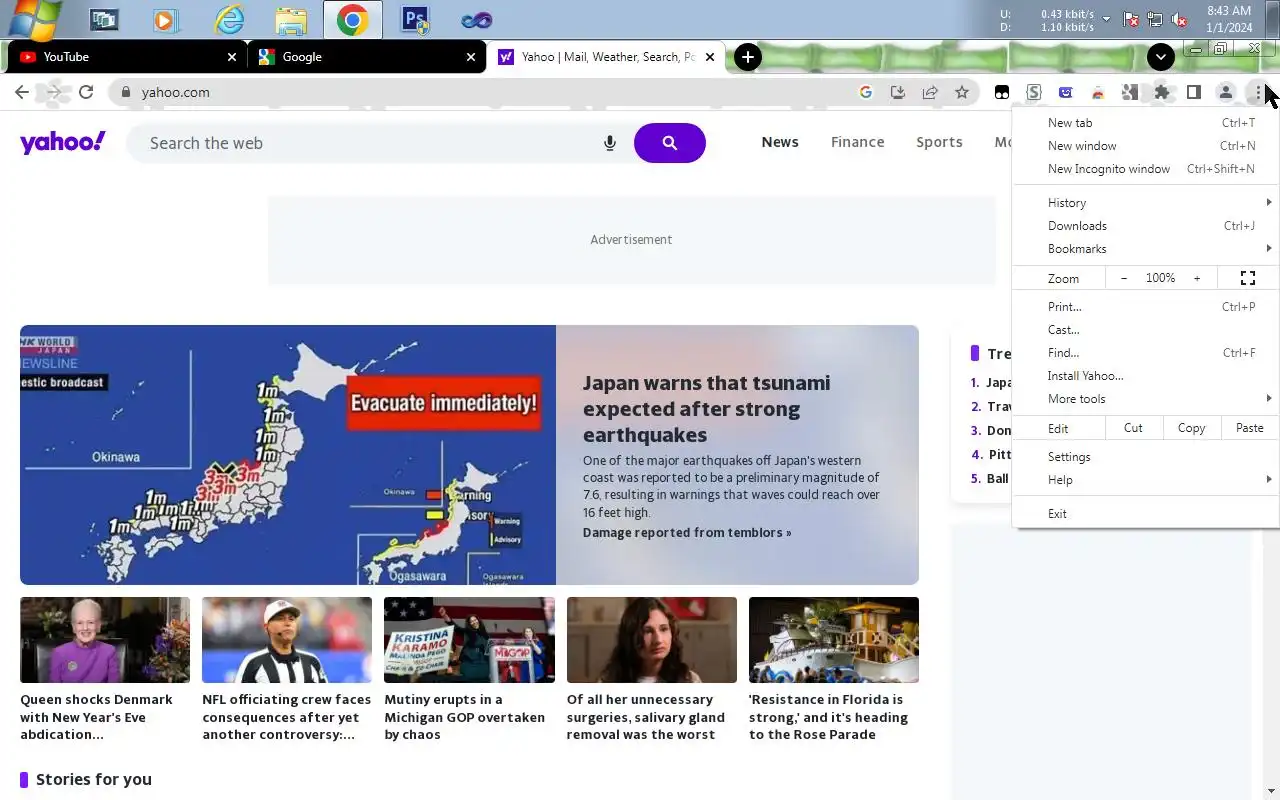Open a new tab with plus button

[748, 57]
